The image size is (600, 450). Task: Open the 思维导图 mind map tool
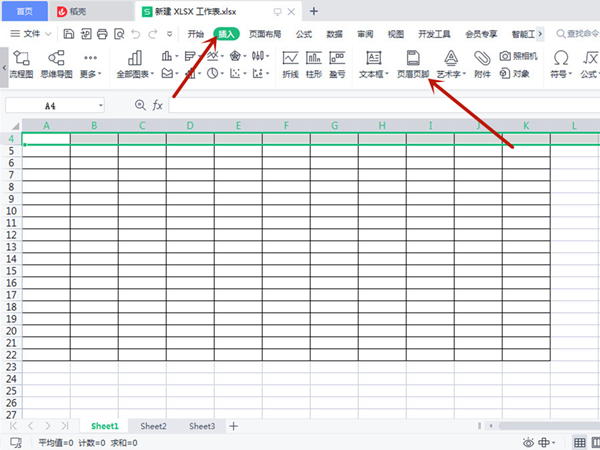pos(57,60)
